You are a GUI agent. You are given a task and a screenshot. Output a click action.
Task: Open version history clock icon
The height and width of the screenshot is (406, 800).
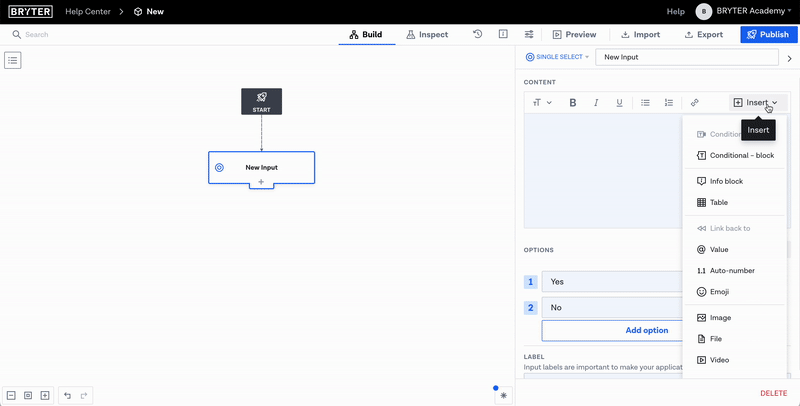click(x=478, y=34)
